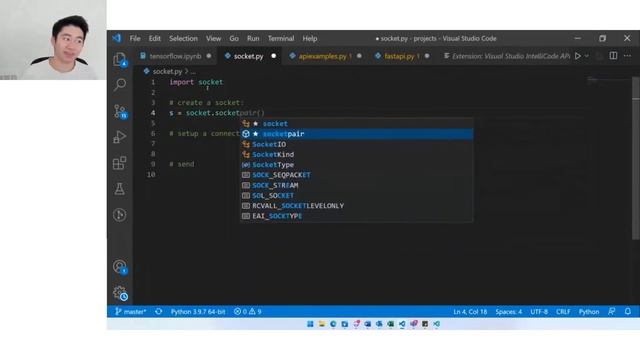Viewport: 640px width, 360px height.
Task: Select the SocketKind suggestion
Action: click(356, 154)
